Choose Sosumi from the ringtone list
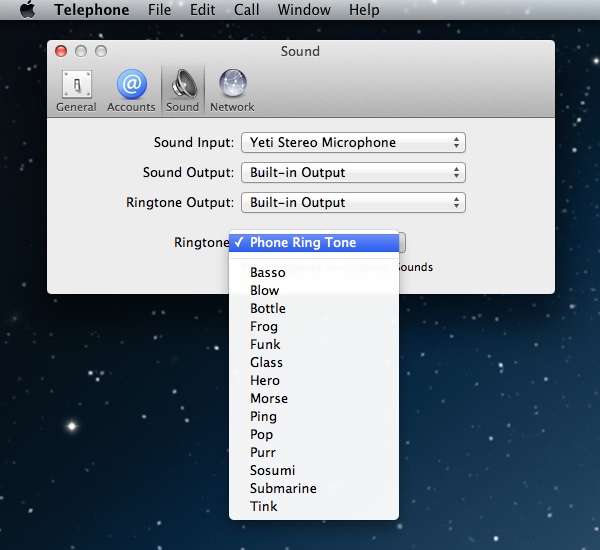 (x=314, y=470)
